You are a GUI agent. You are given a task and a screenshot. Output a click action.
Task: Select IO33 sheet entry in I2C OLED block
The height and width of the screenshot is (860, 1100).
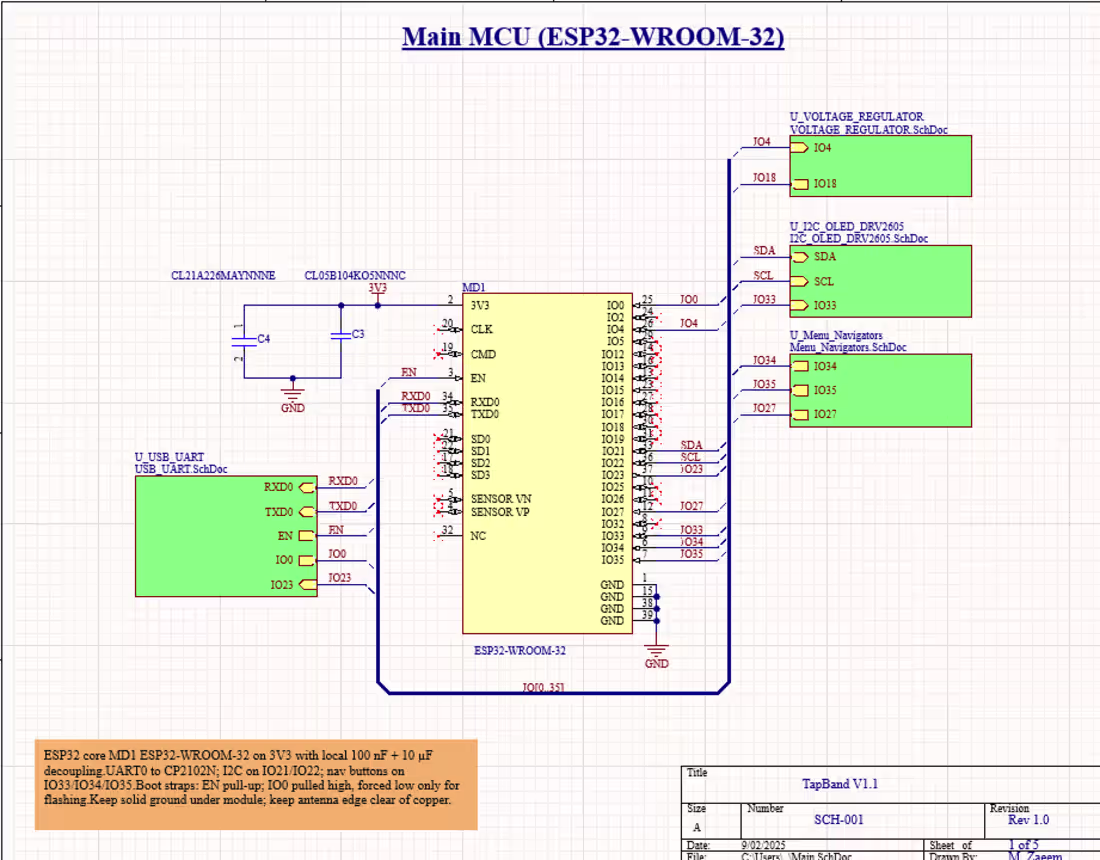pos(813,305)
